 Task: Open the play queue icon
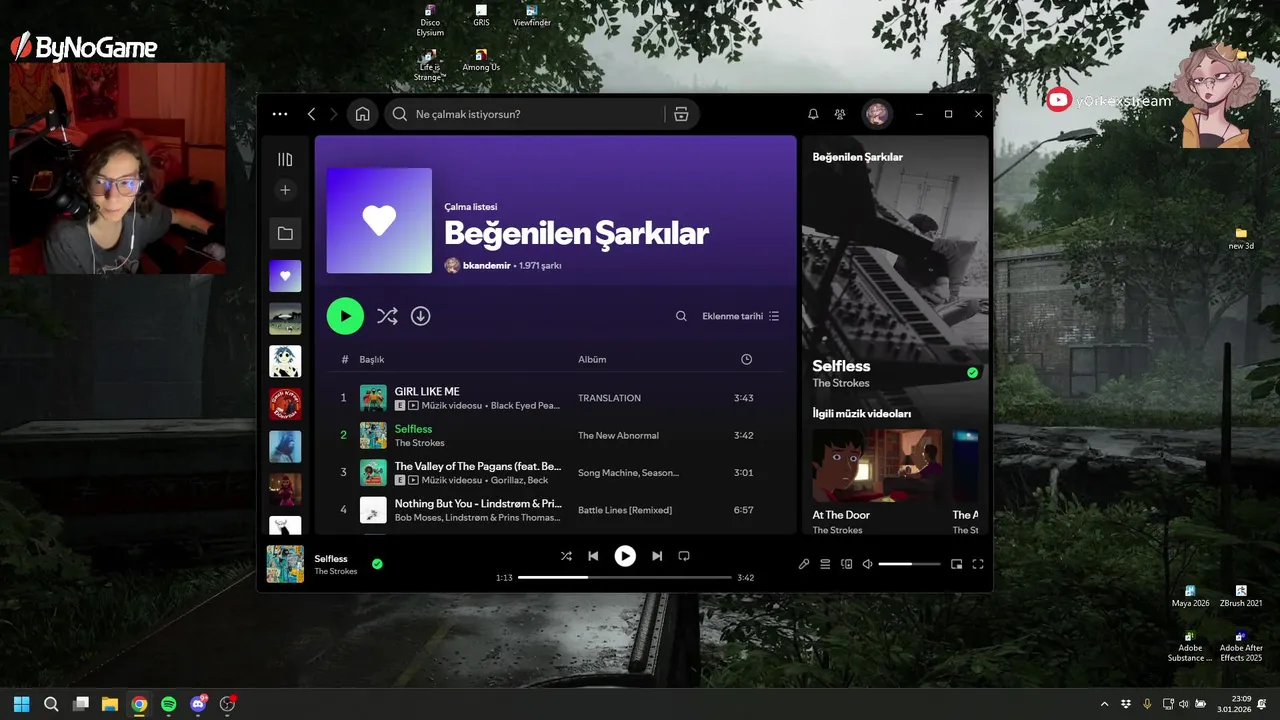pos(825,564)
